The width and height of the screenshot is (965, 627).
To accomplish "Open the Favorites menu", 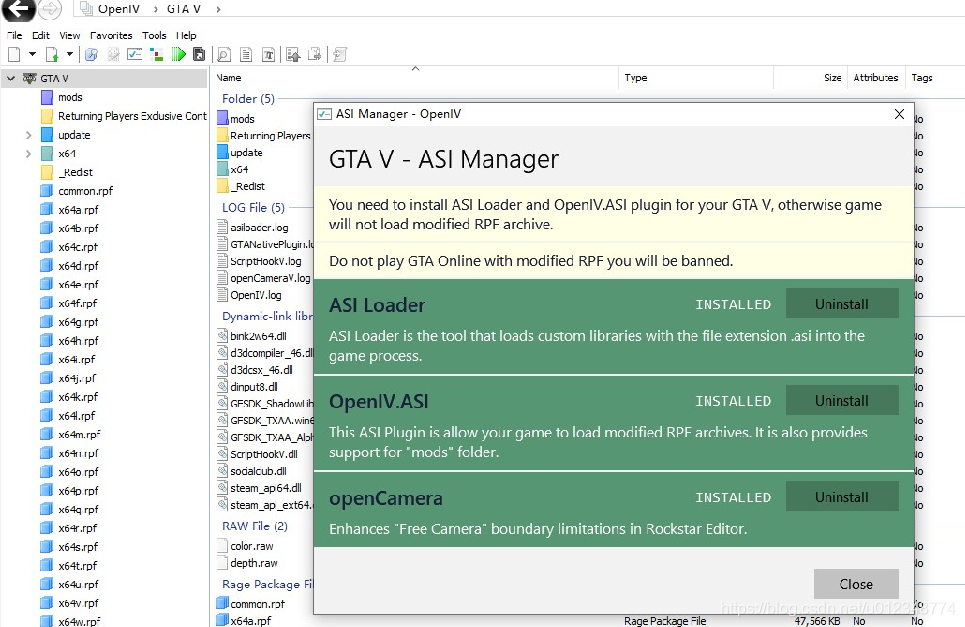I will tap(111, 36).
